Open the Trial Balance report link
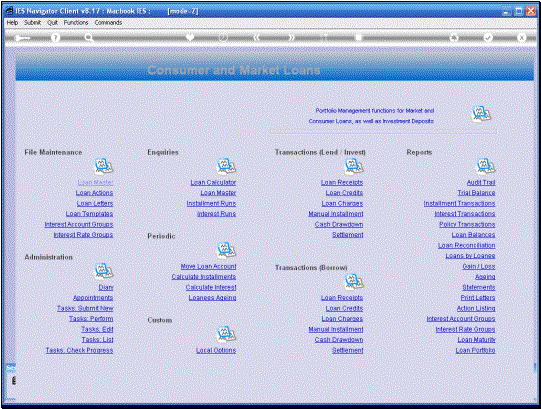The image size is (541, 409). [476, 193]
